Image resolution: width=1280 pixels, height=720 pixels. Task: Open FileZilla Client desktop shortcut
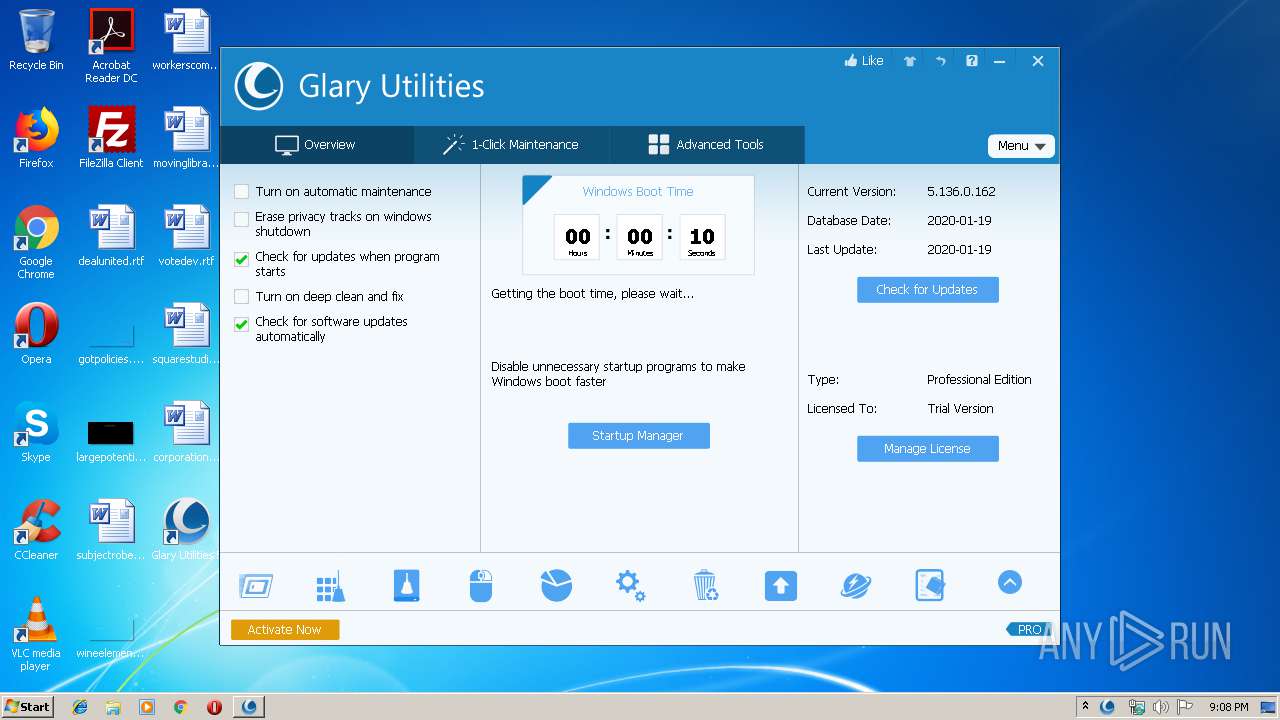pos(111,138)
